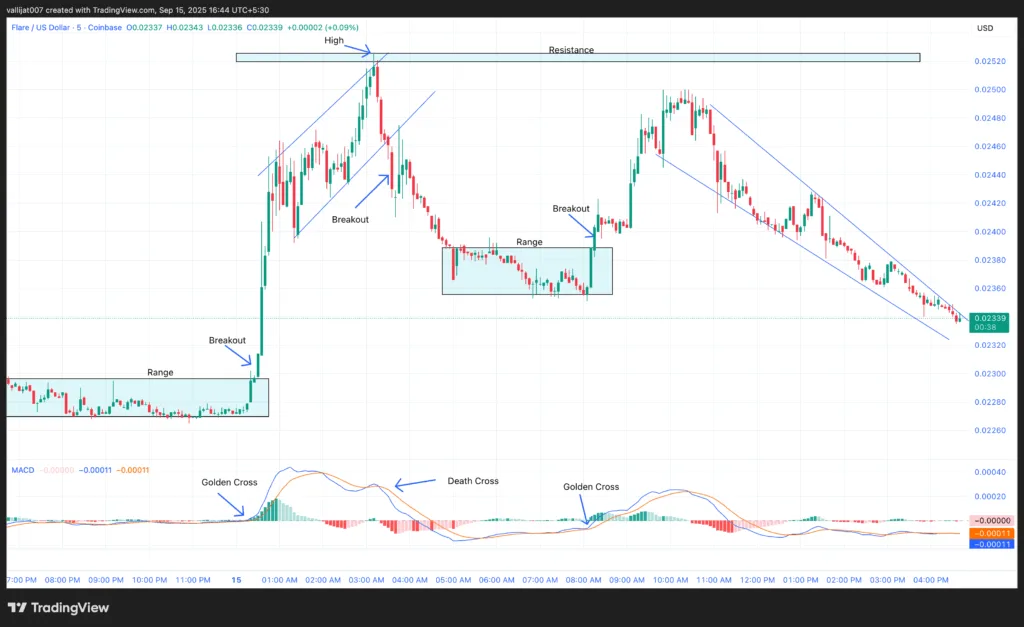Click the blue -0.00011 value in MACD legend
The height and width of the screenshot is (627, 1024).
95,470
